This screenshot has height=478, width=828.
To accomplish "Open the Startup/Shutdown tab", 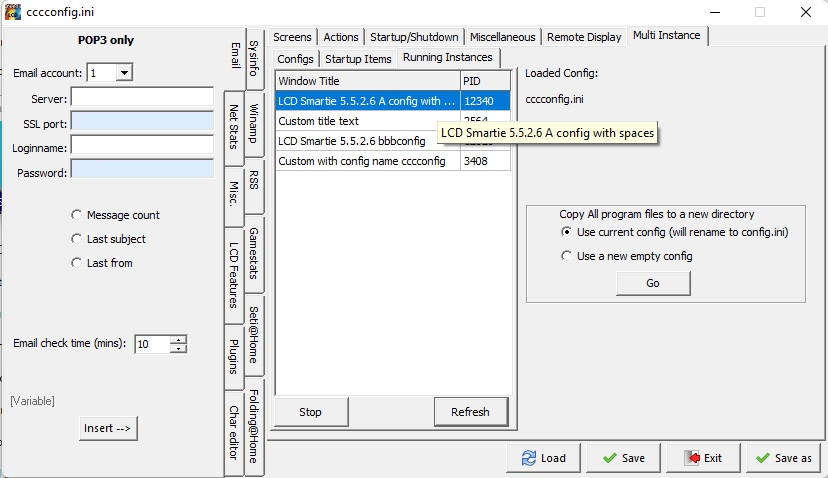I will coord(414,37).
